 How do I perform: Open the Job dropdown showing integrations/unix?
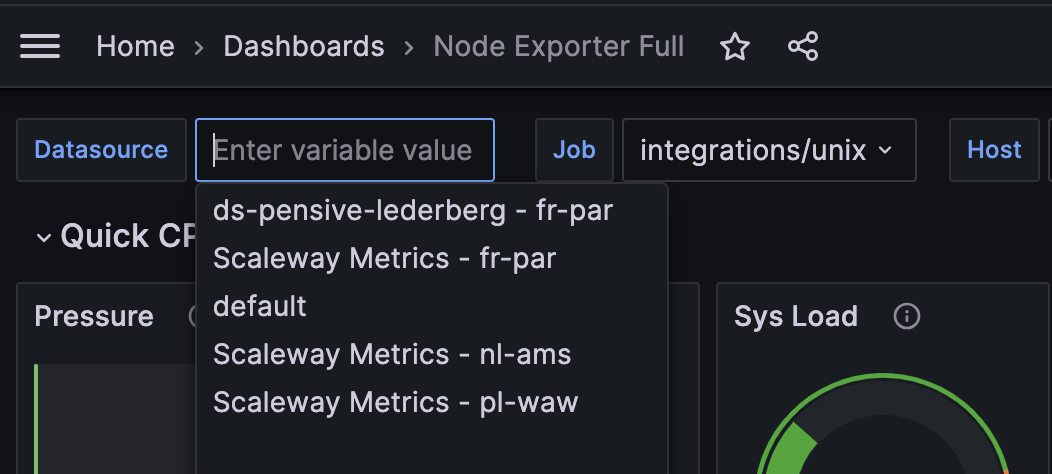tap(768, 150)
